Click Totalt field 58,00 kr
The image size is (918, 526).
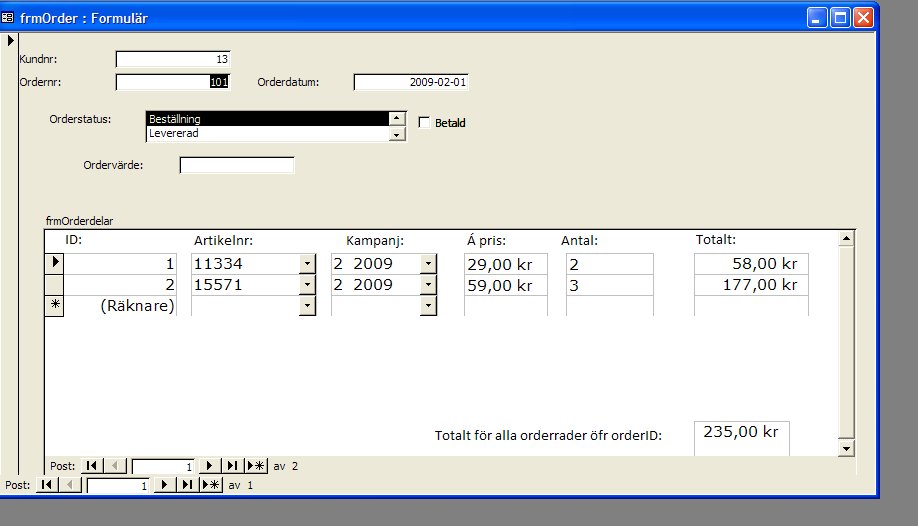(751, 264)
